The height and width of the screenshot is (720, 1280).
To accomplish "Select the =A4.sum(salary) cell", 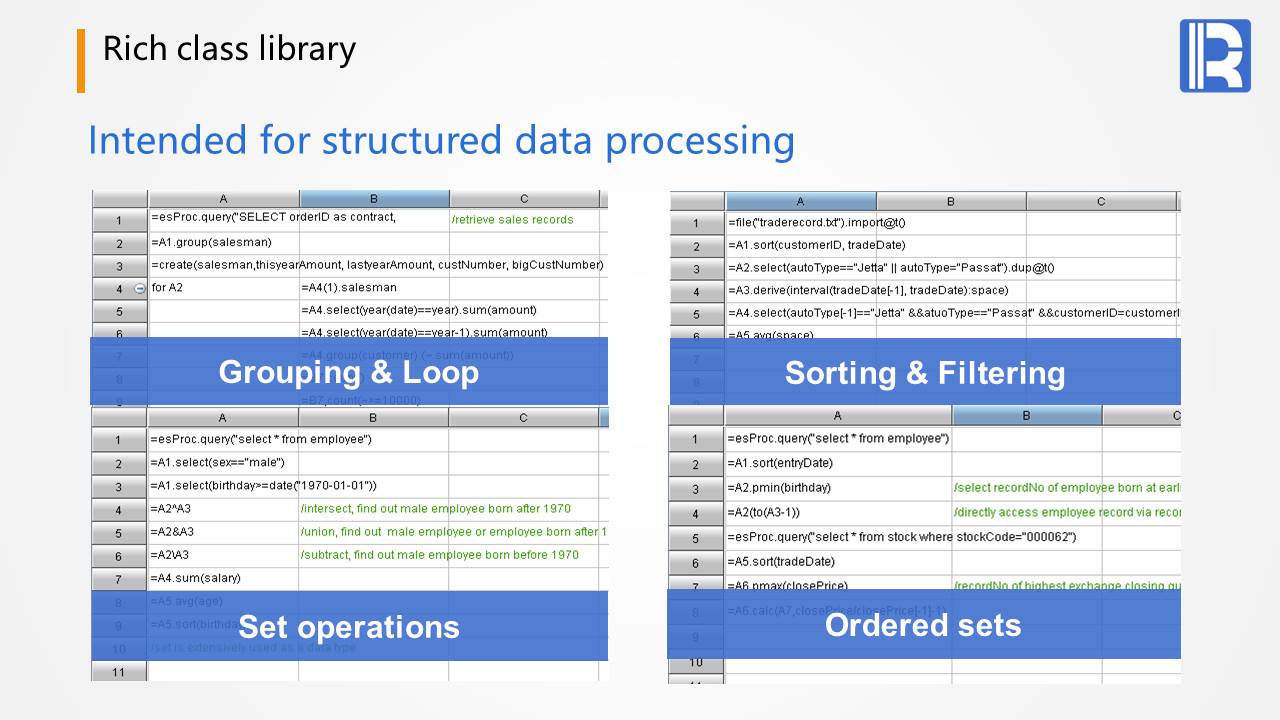I will (x=222, y=578).
